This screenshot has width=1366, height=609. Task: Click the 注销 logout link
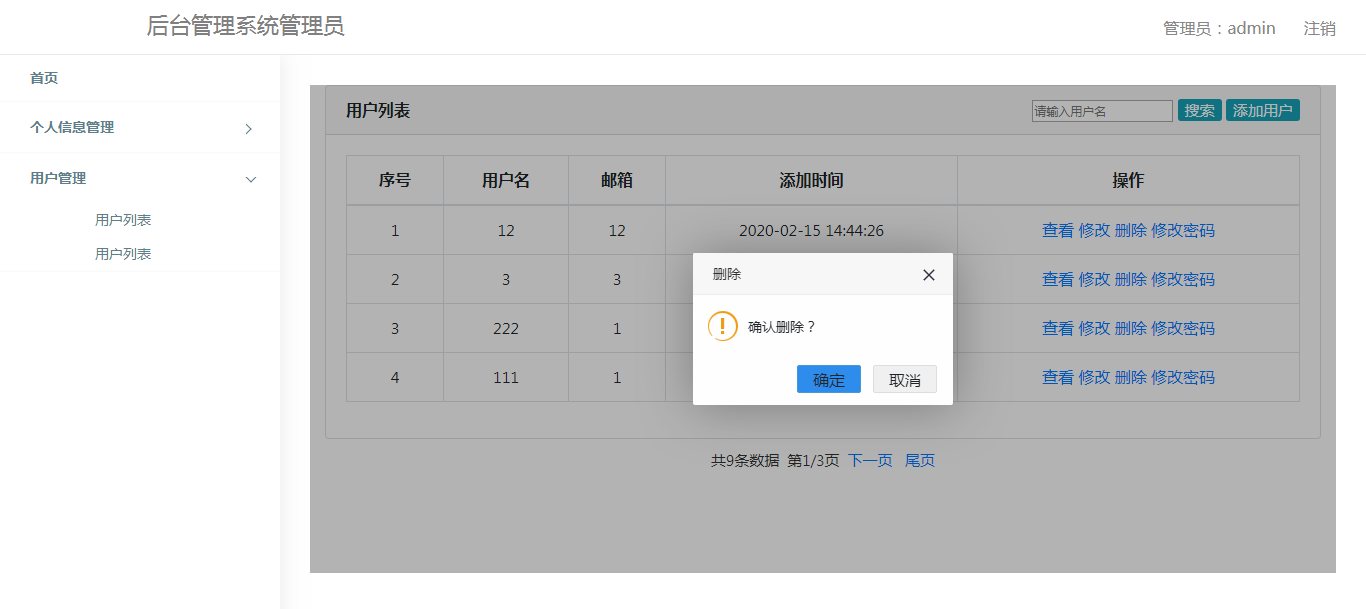coord(1319,28)
